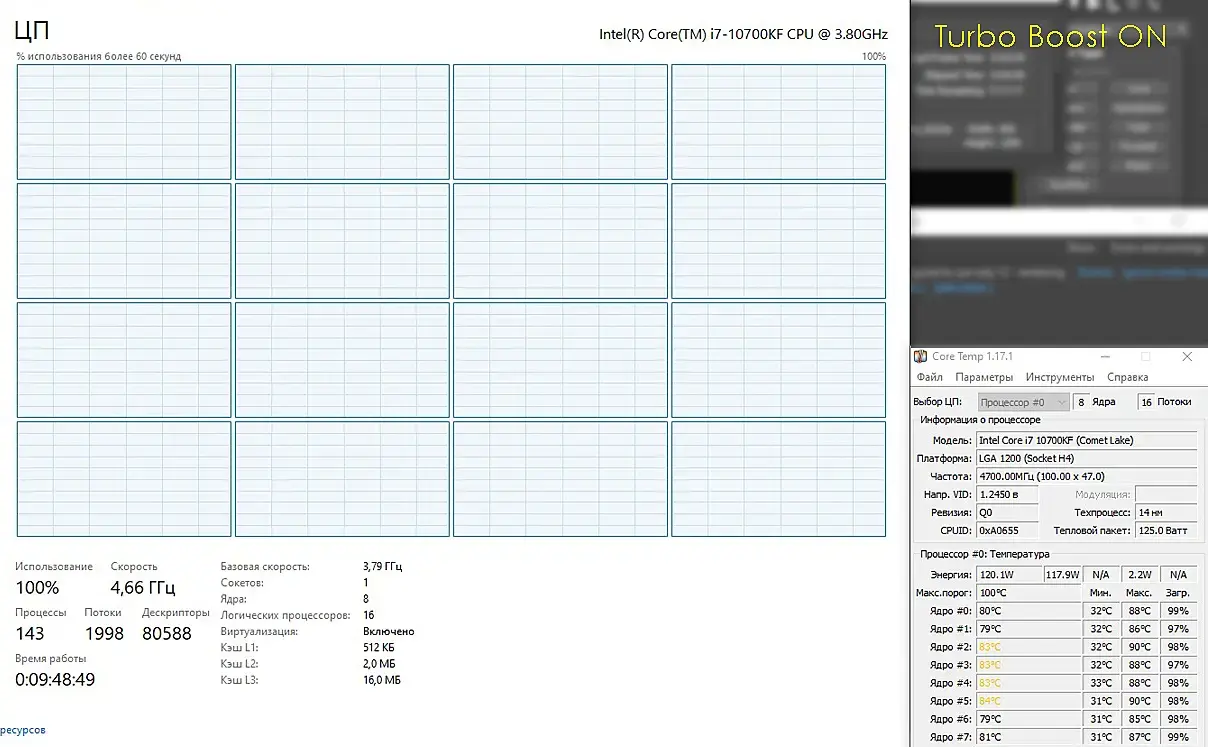Click the power value 2.2W
This screenshot has height=747, width=1208.
pyautogui.click(x=1138, y=575)
